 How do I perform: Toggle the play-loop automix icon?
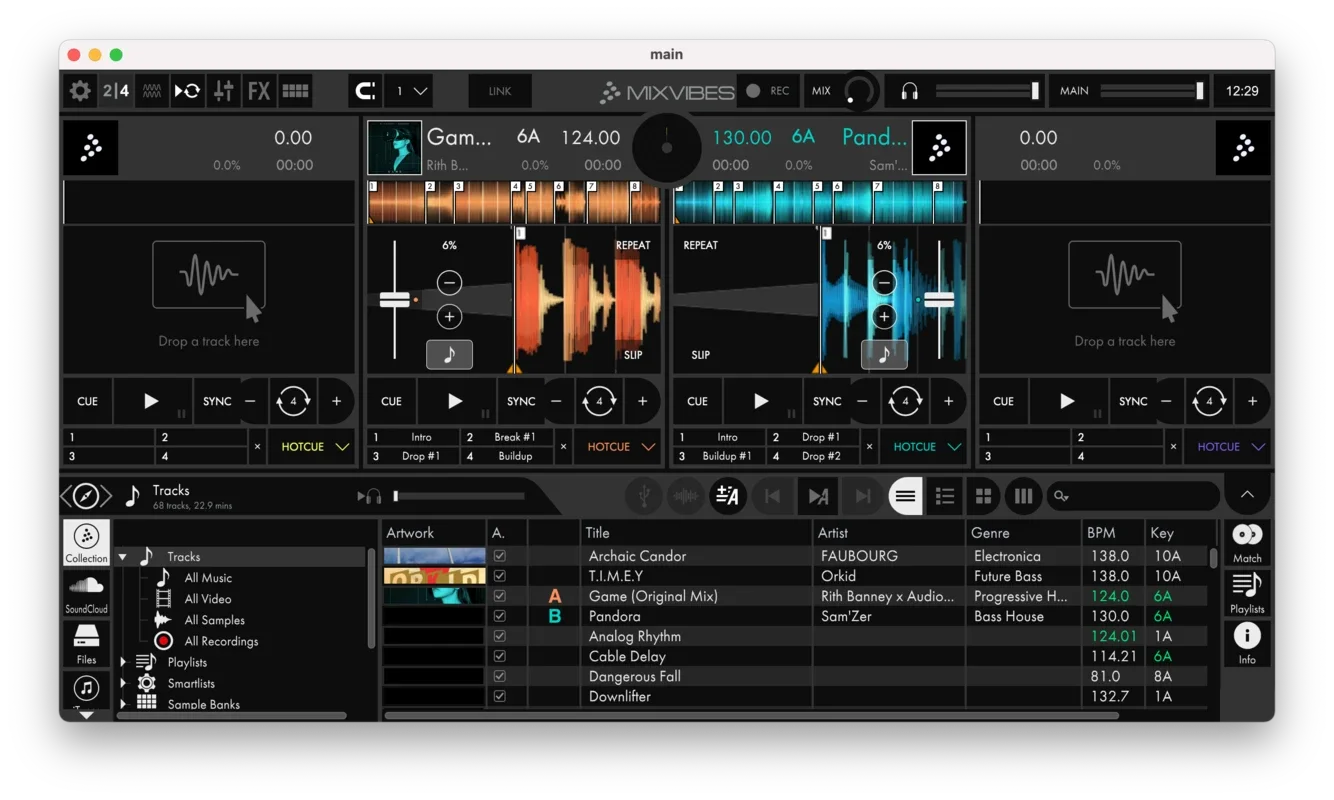point(187,91)
